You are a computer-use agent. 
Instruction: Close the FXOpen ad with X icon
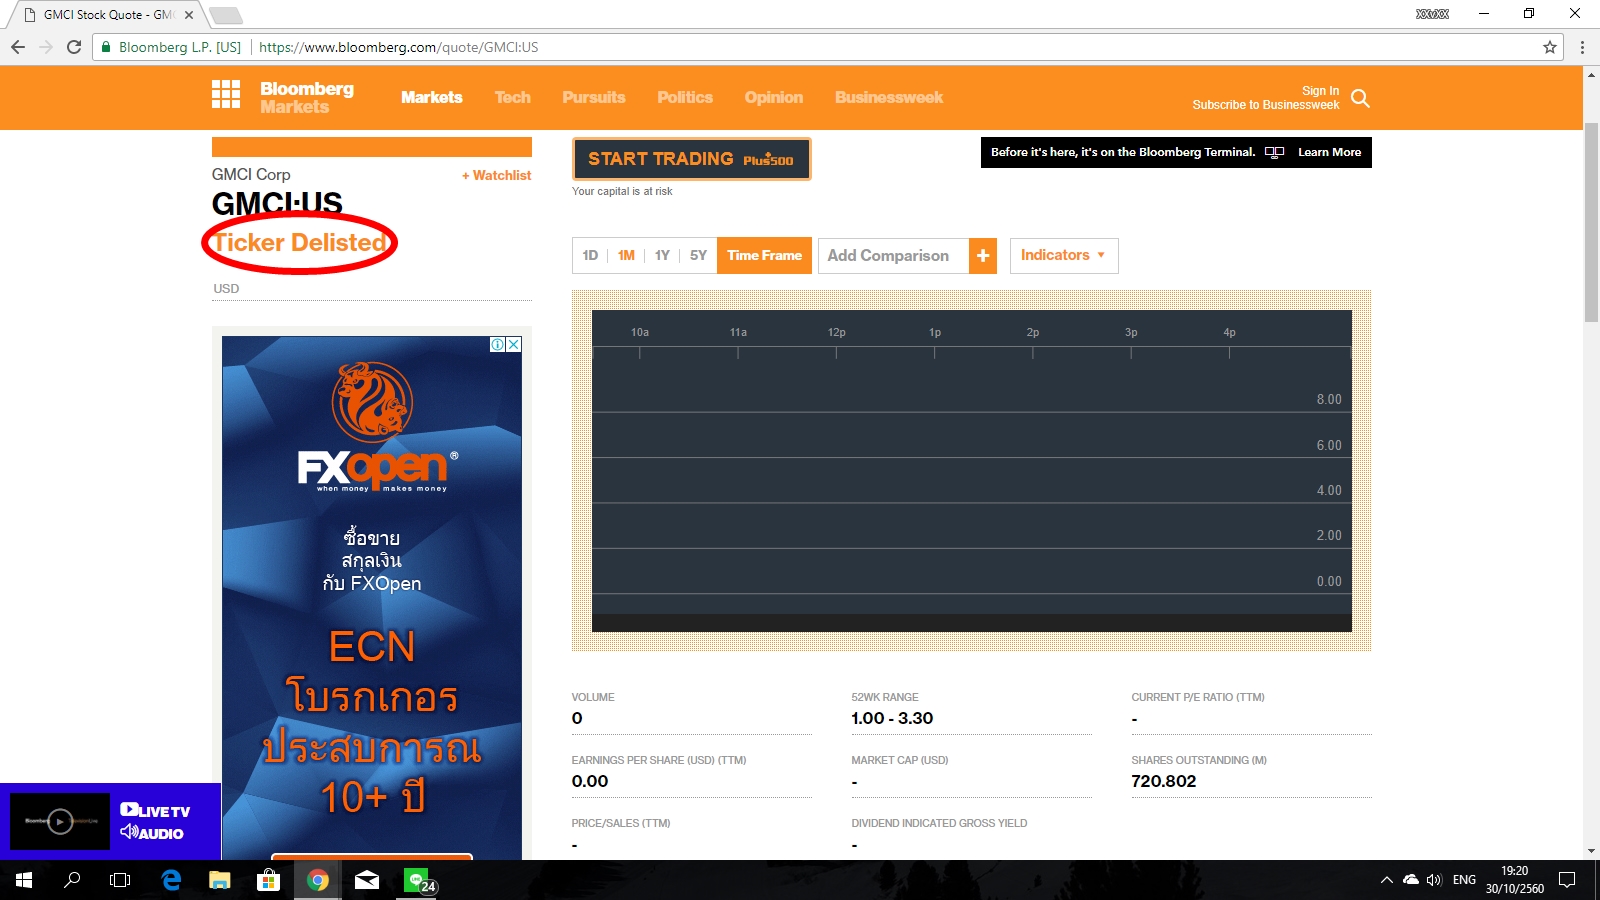coord(514,344)
